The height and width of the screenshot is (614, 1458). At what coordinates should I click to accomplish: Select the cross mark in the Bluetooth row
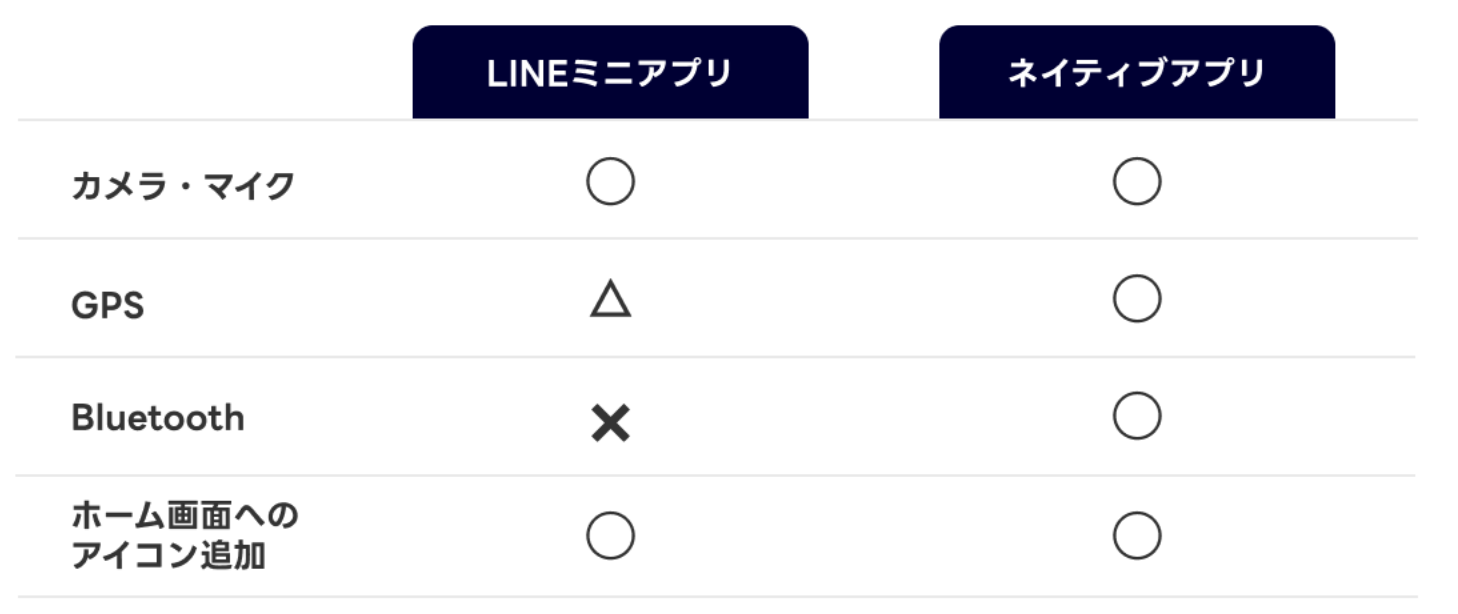610,424
